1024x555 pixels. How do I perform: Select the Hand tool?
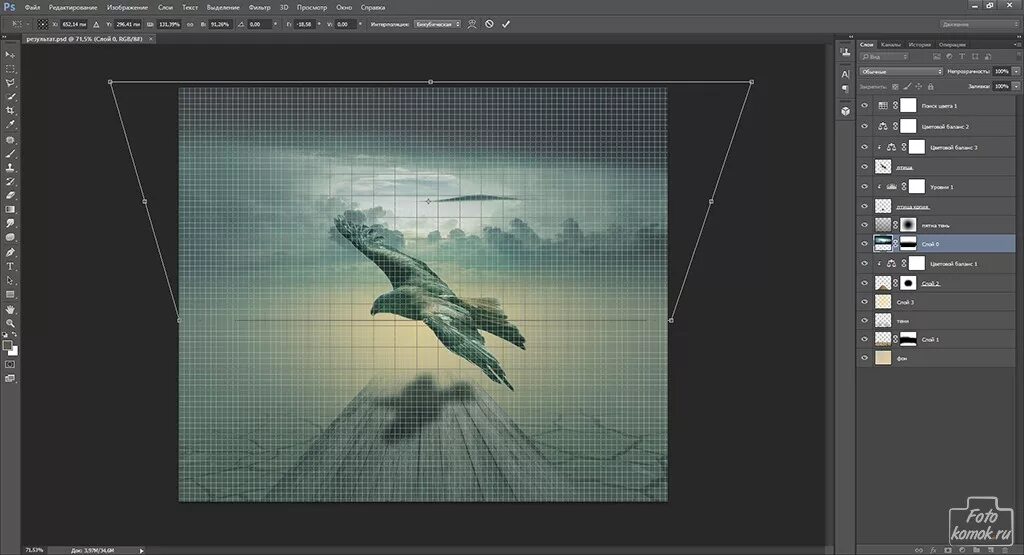10,309
